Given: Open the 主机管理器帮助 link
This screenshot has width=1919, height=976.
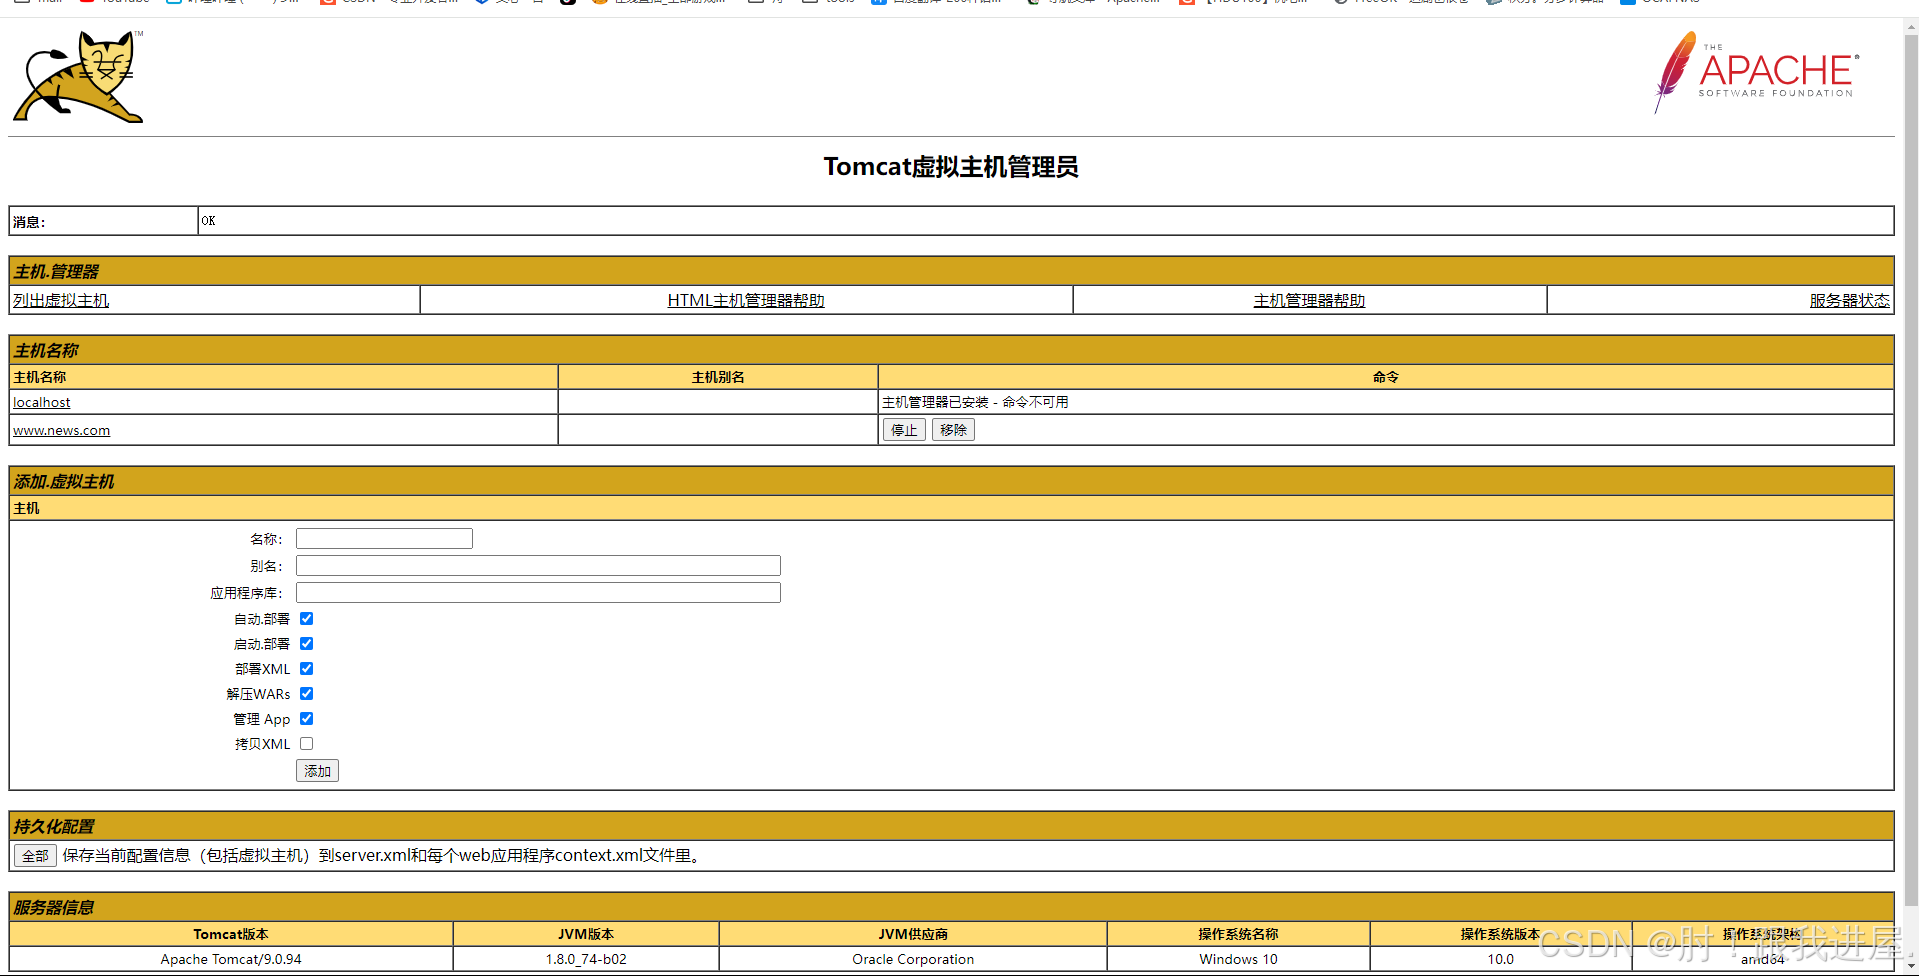Looking at the screenshot, I should pyautogui.click(x=1309, y=300).
